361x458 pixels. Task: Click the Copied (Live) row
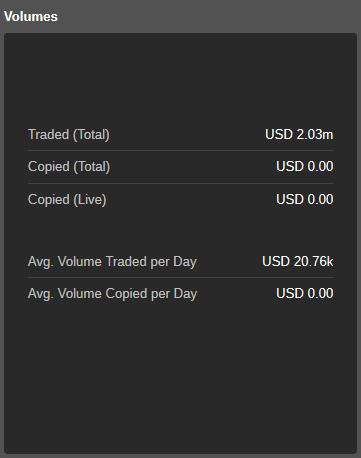(x=180, y=199)
